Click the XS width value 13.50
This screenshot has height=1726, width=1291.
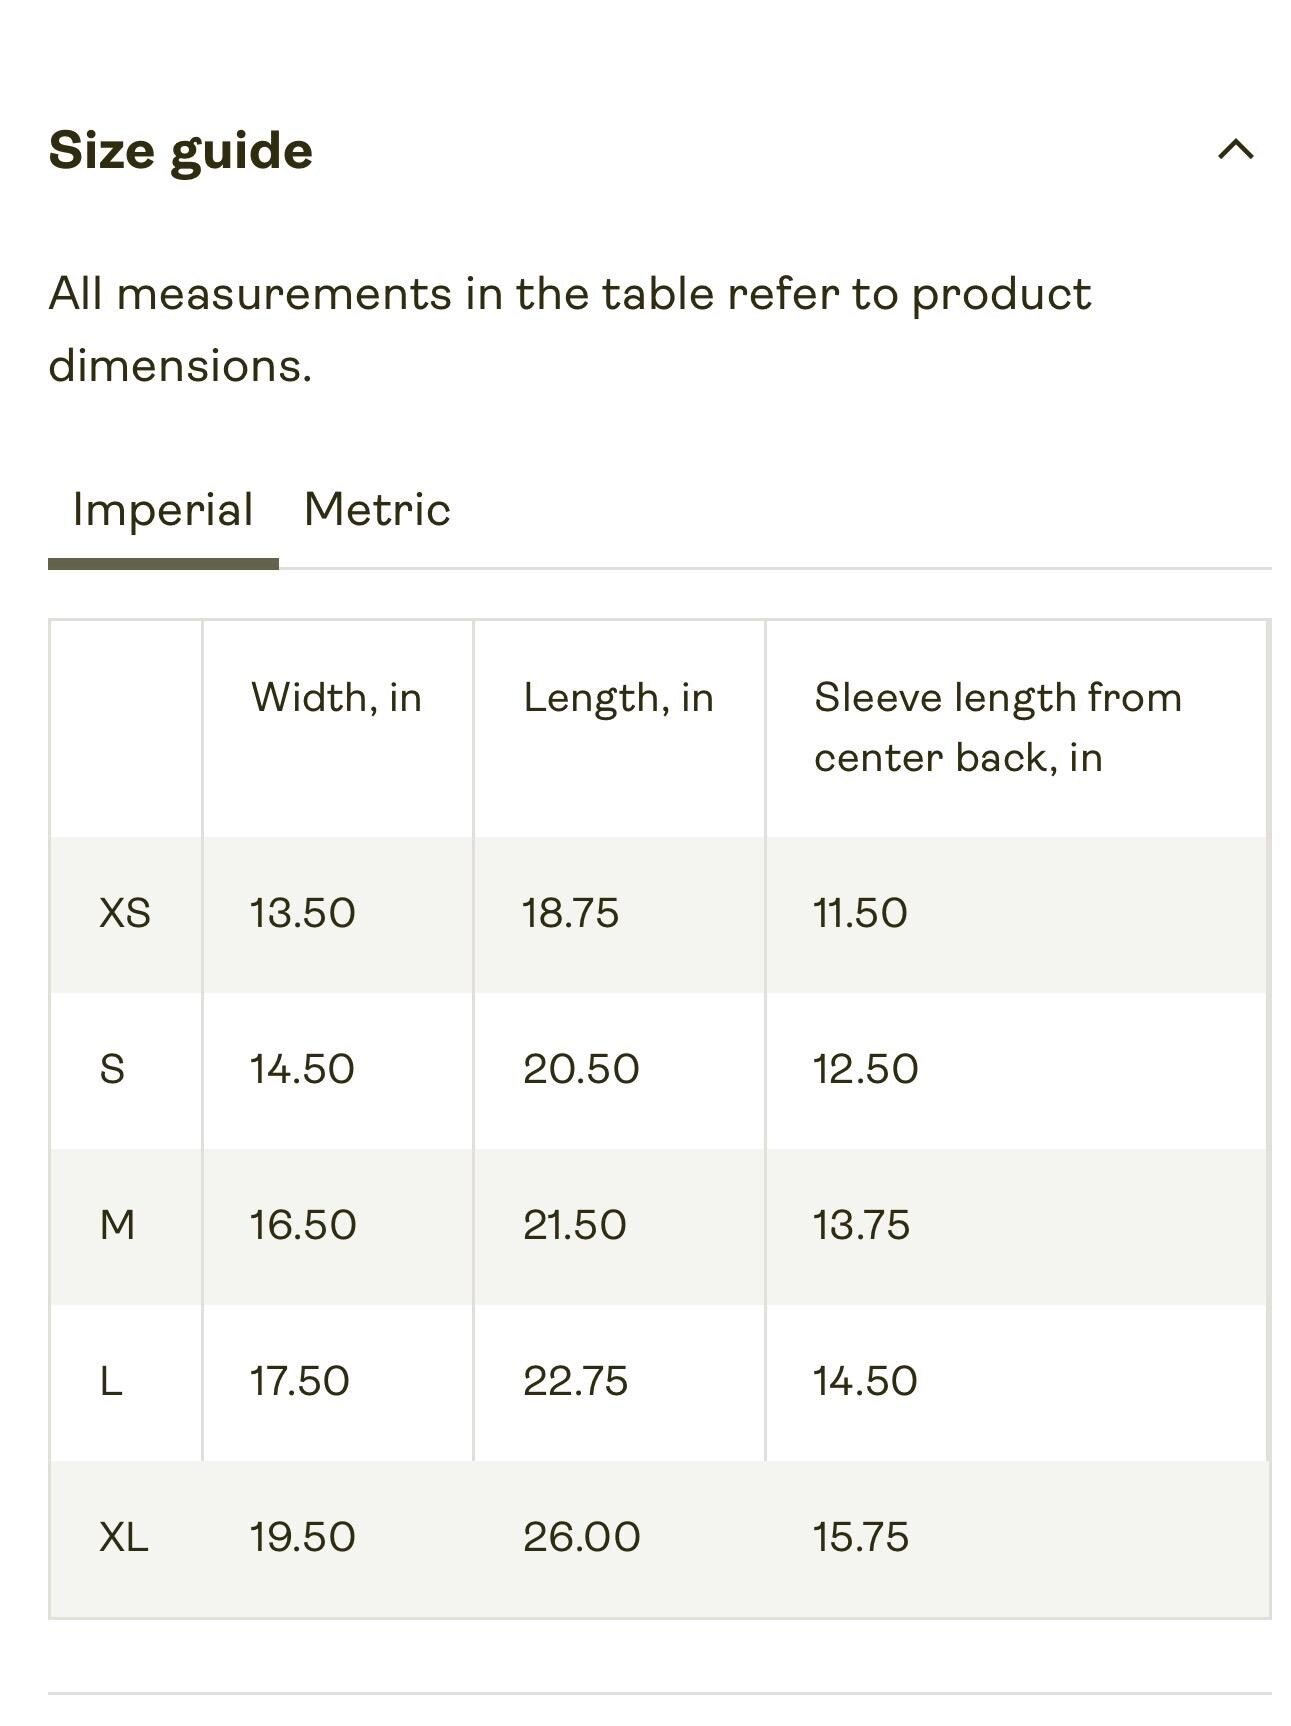coord(302,913)
